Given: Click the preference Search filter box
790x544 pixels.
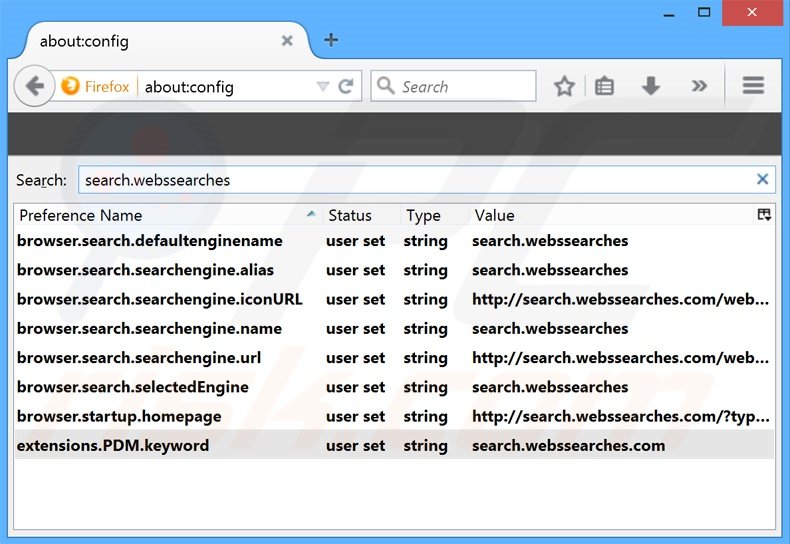Looking at the screenshot, I should click(426, 180).
